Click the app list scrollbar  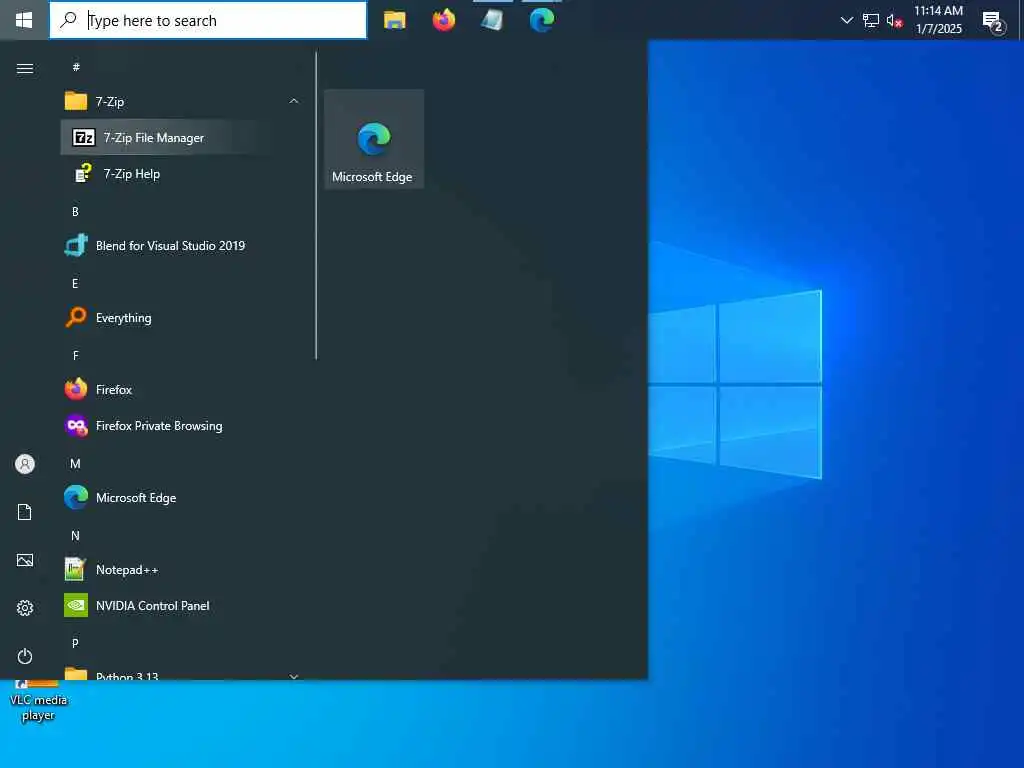pyautogui.click(x=316, y=206)
